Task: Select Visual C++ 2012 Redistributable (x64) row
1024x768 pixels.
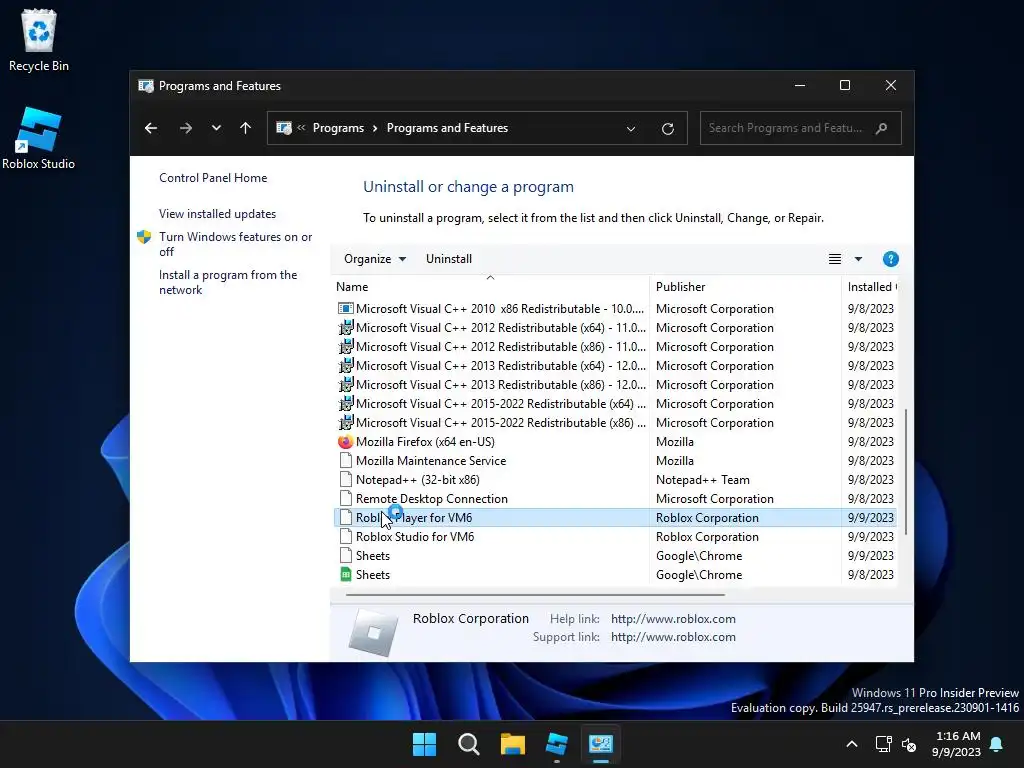Action: 615,328
